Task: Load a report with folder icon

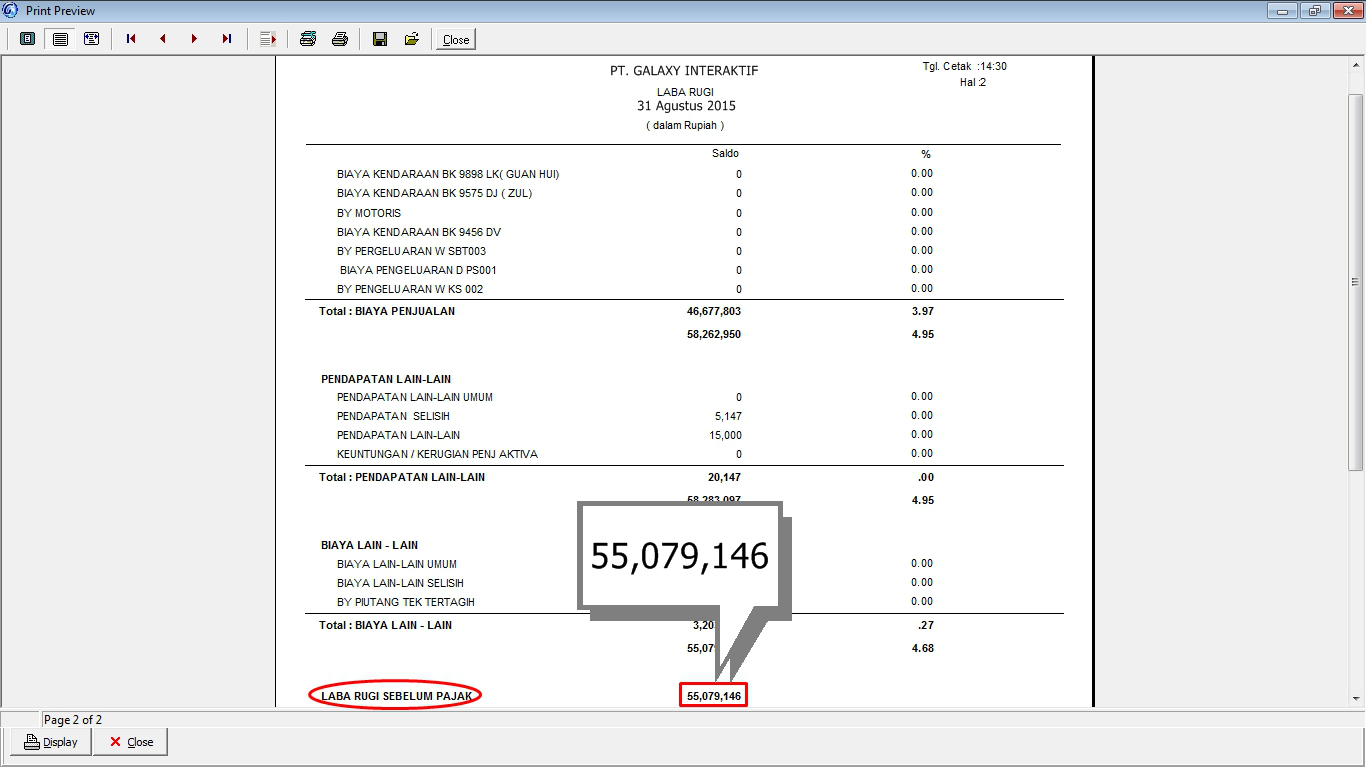Action: click(411, 39)
